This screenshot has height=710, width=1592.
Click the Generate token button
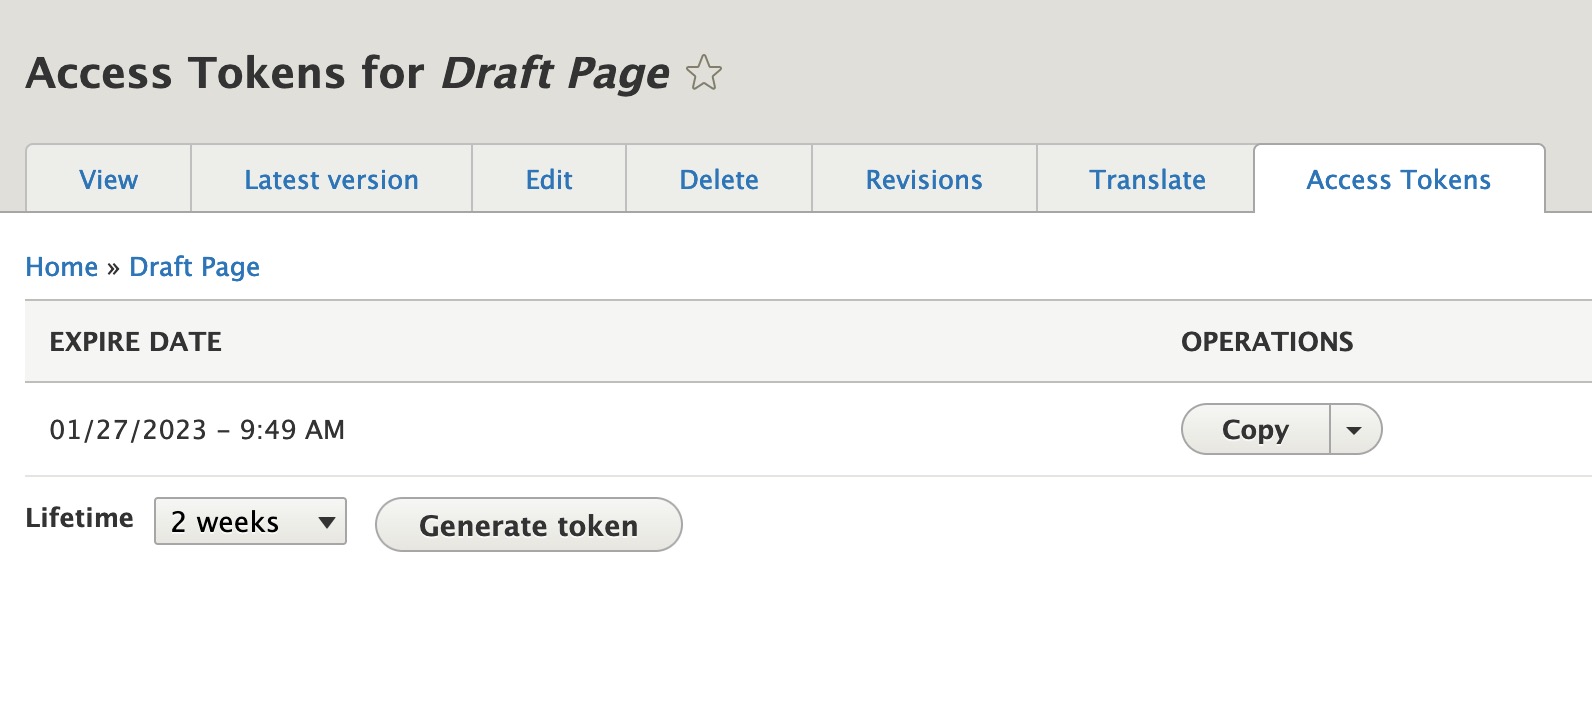[529, 525]
